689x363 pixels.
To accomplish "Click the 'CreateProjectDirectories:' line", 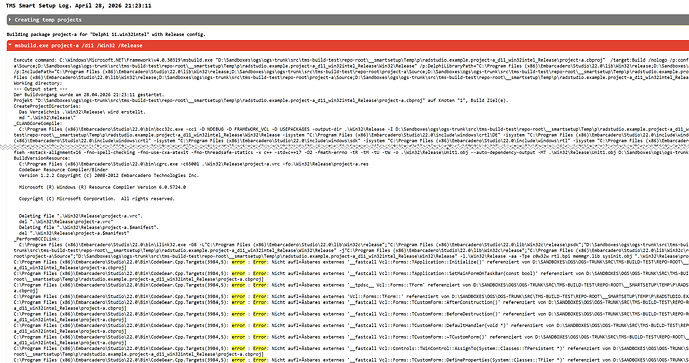I will coord(47,106).
